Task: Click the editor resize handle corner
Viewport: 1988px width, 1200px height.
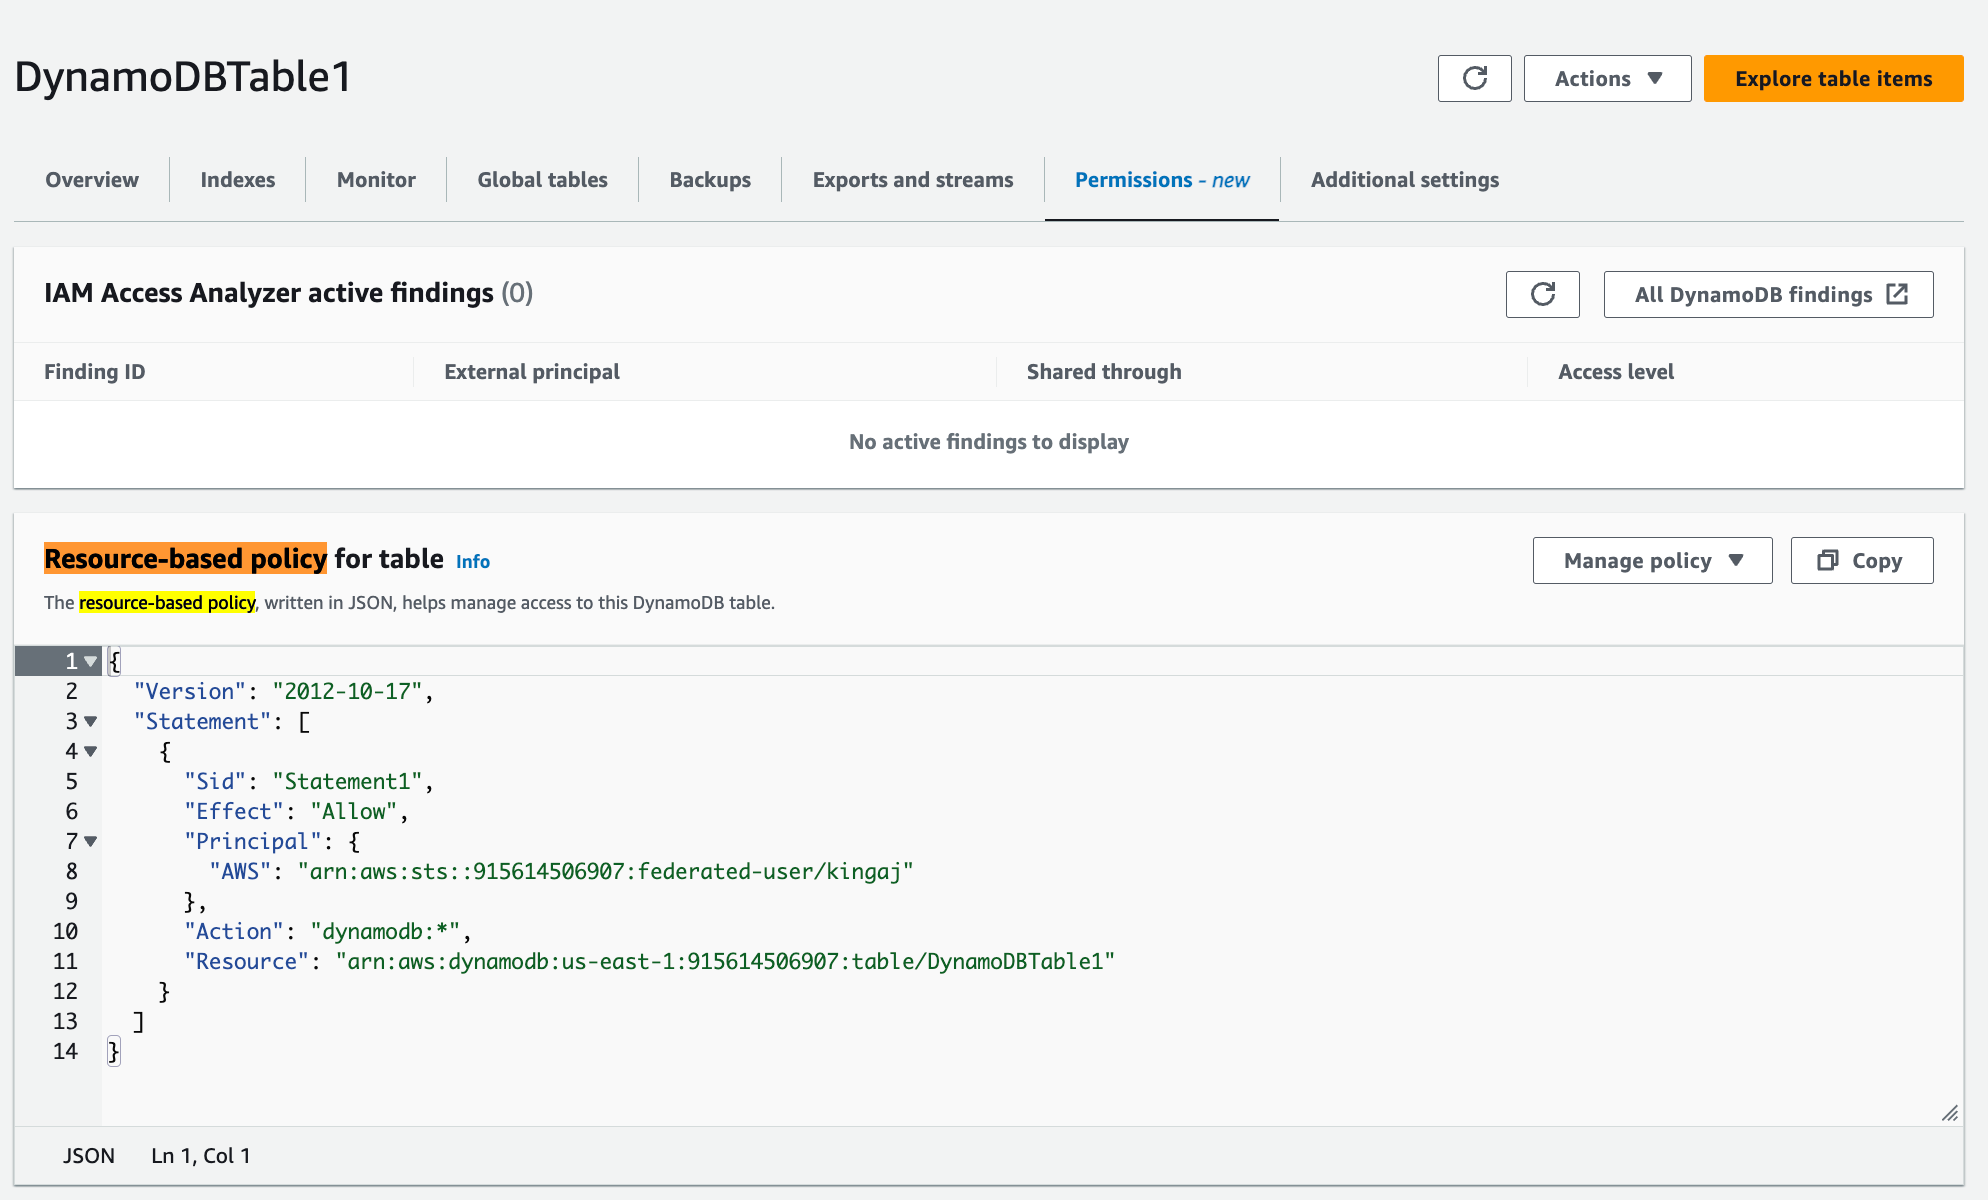Action: pos(1949,1113)
